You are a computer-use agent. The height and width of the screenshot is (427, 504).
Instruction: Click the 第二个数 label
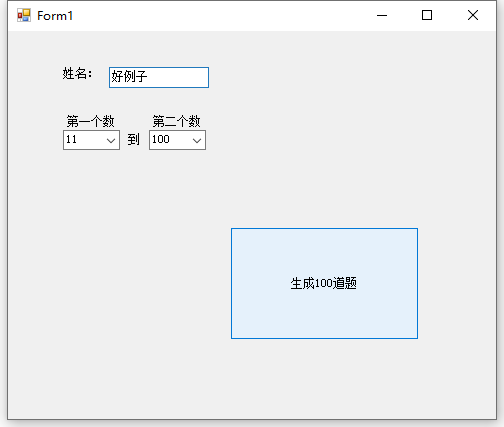point(176,121)
